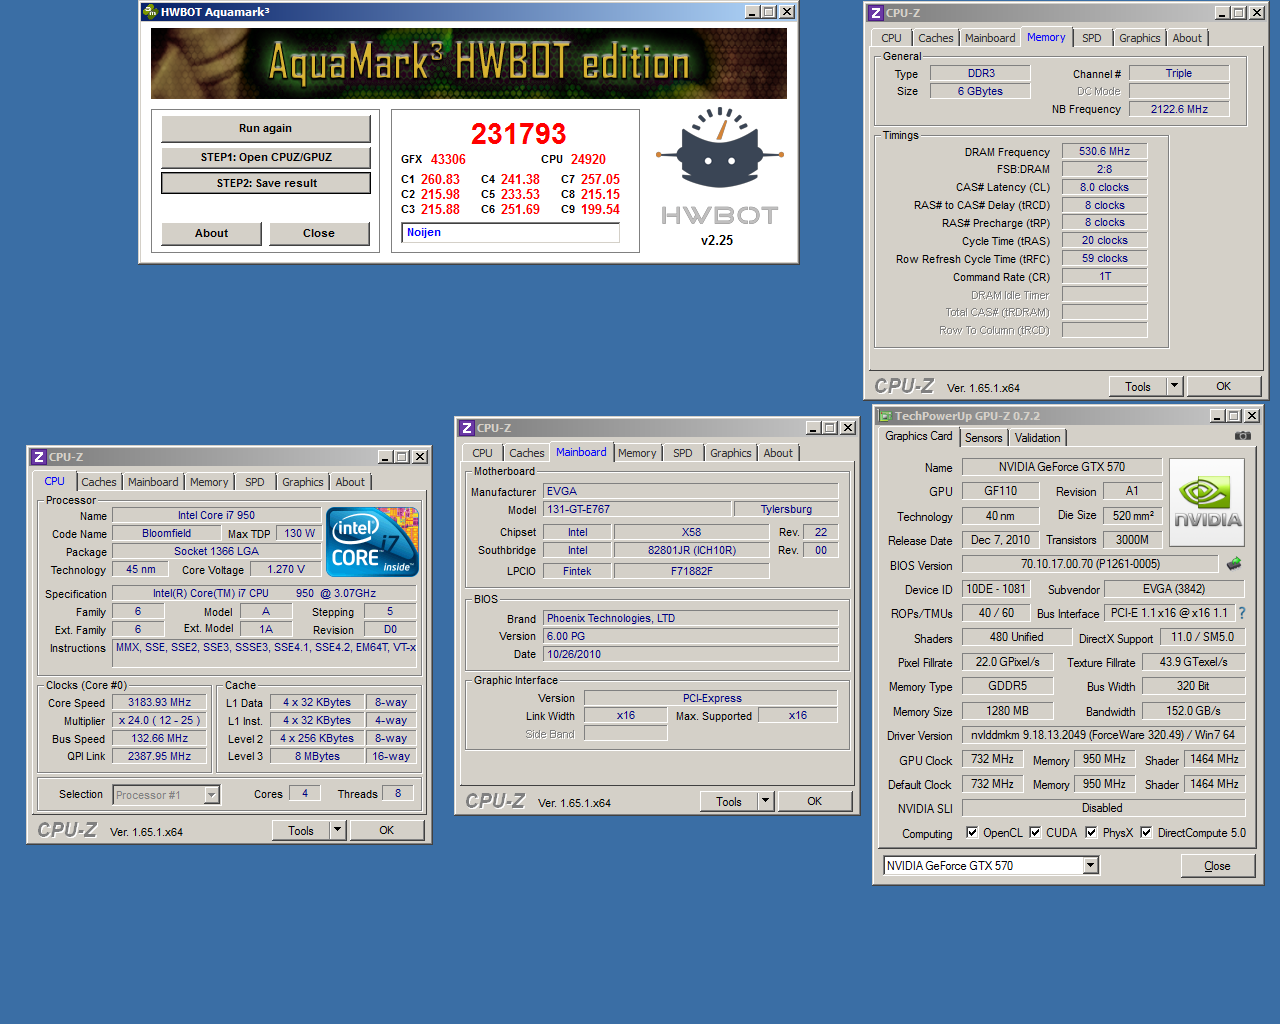Click OK in the CPU-Z Memory window
Image resolution: width=1280 pixels, height=1024 pixels.
[x=1223, y=386]
